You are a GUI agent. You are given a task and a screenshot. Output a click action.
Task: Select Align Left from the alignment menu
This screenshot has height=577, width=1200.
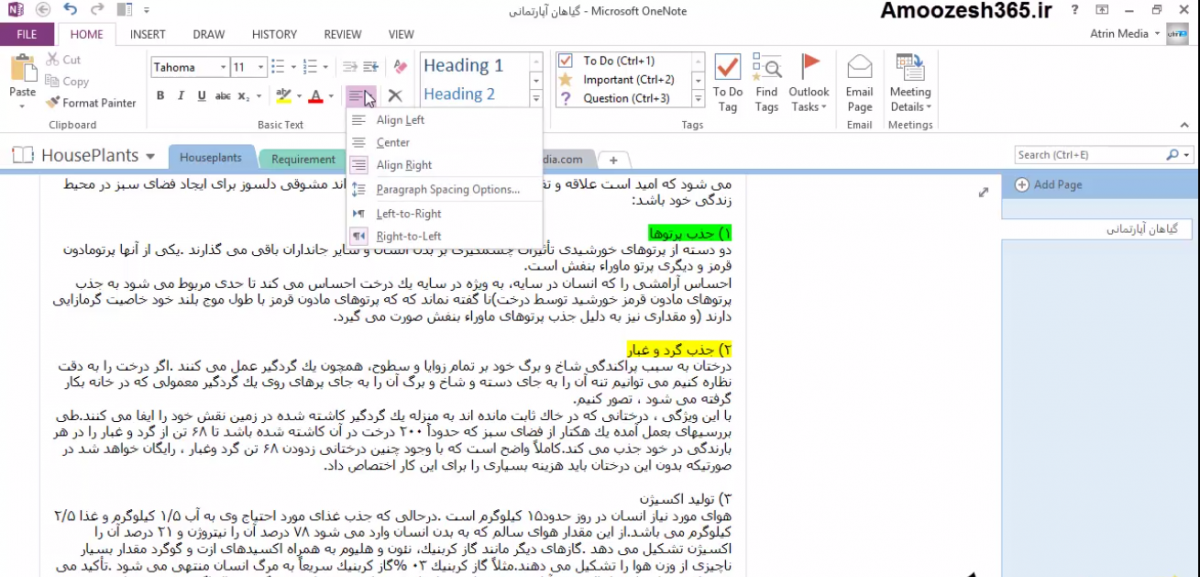(400, 120)
